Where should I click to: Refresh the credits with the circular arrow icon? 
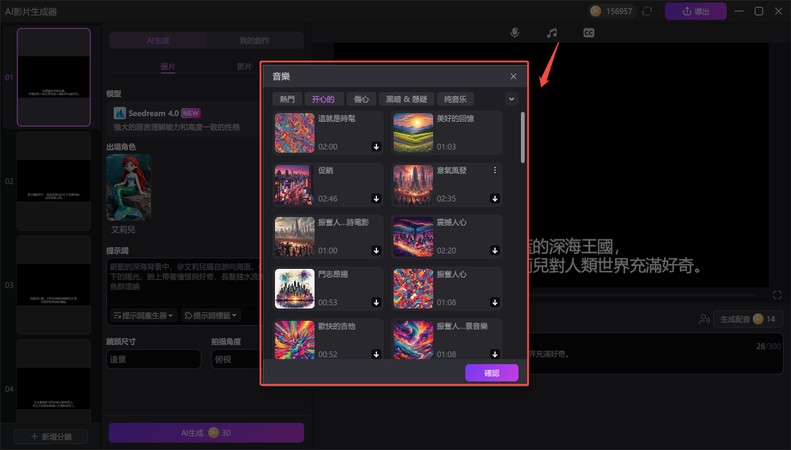coord(647,11)
